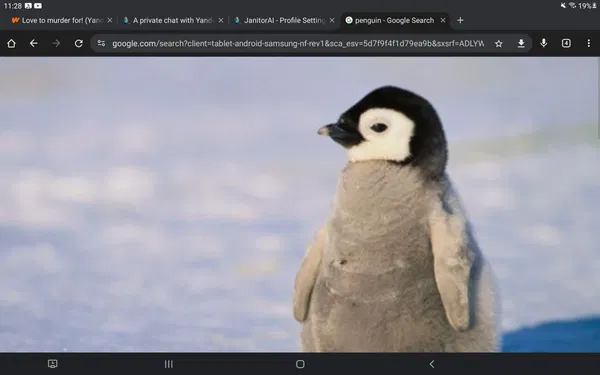
Task: Tap the penguin chick image
Action: tap(300, 204)
